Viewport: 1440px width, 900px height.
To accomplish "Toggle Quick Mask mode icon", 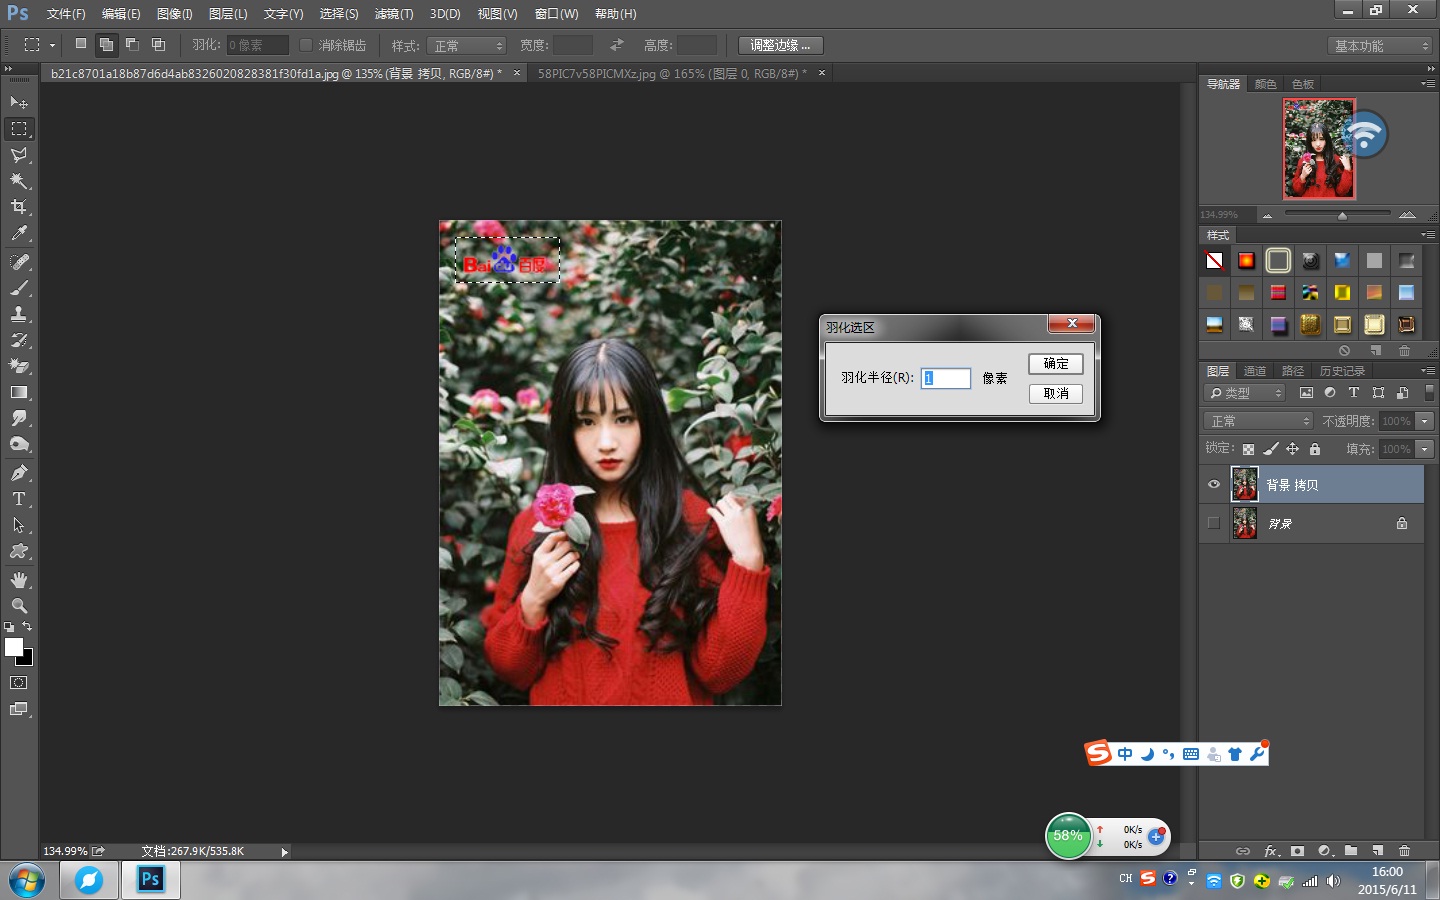I will pyautogui.click(x=19, y=682).
